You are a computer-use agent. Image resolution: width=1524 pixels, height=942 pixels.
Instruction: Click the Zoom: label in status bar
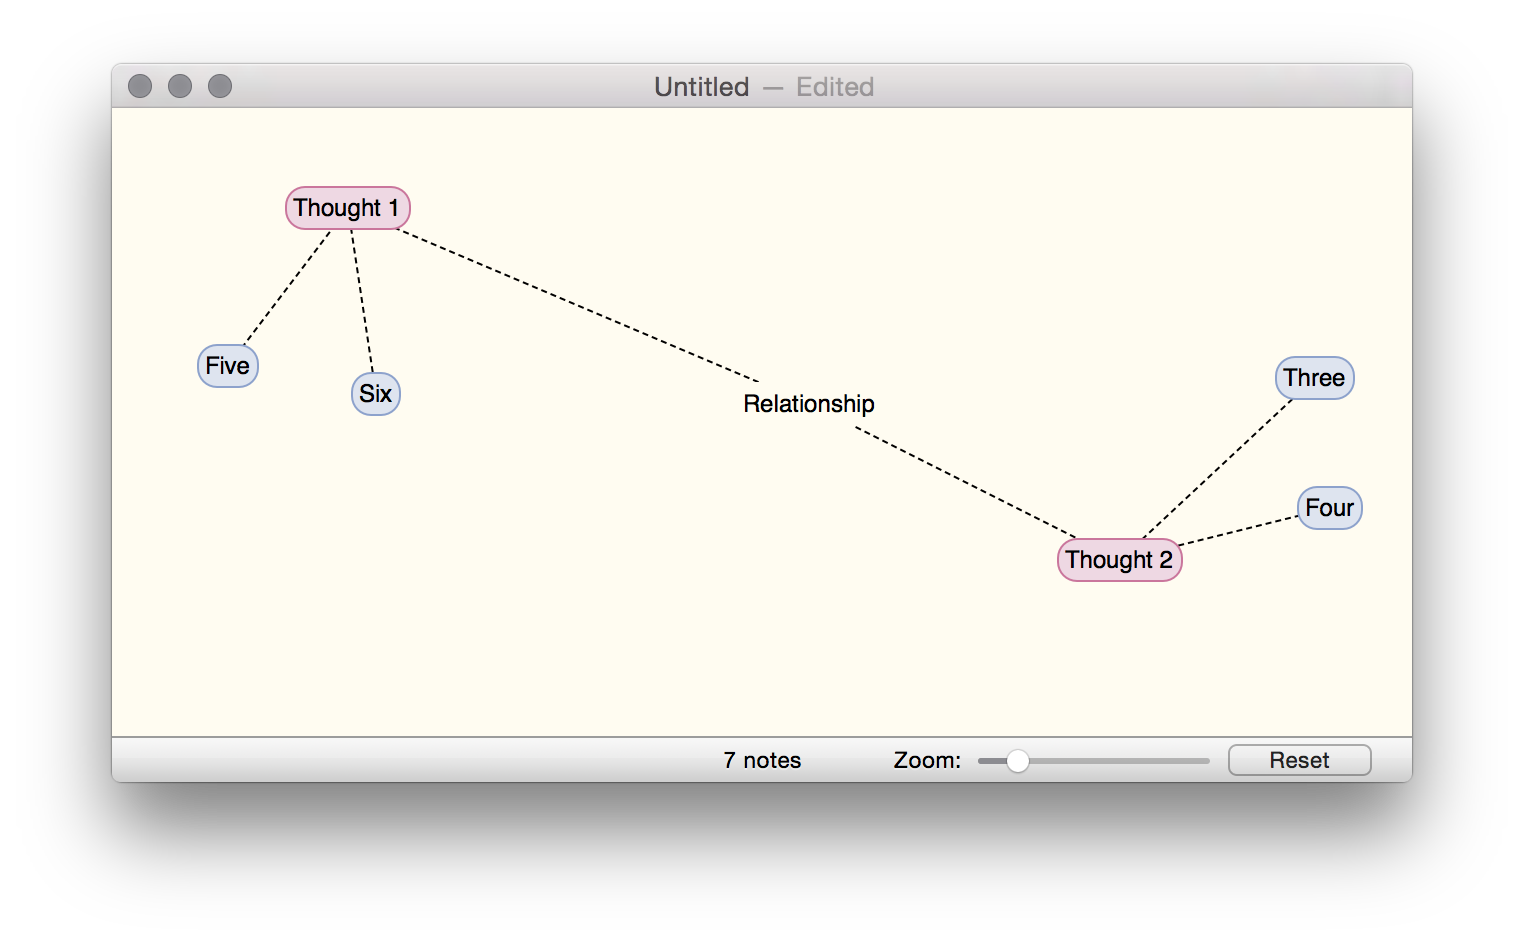927,761
